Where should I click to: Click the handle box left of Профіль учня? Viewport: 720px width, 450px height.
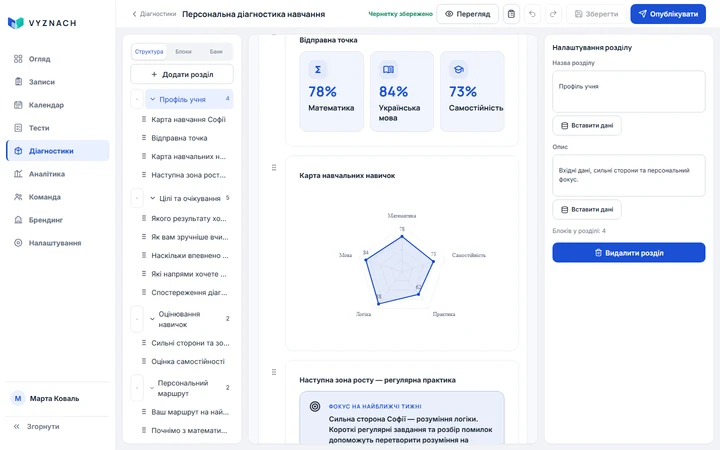(137, 99)
